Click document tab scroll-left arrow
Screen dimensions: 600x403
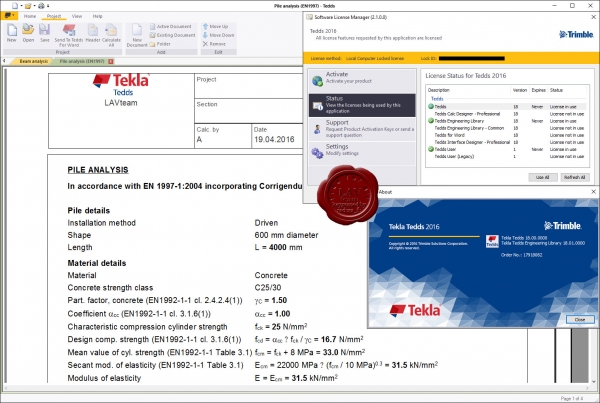pyautogui.click(x=4, y=61)
